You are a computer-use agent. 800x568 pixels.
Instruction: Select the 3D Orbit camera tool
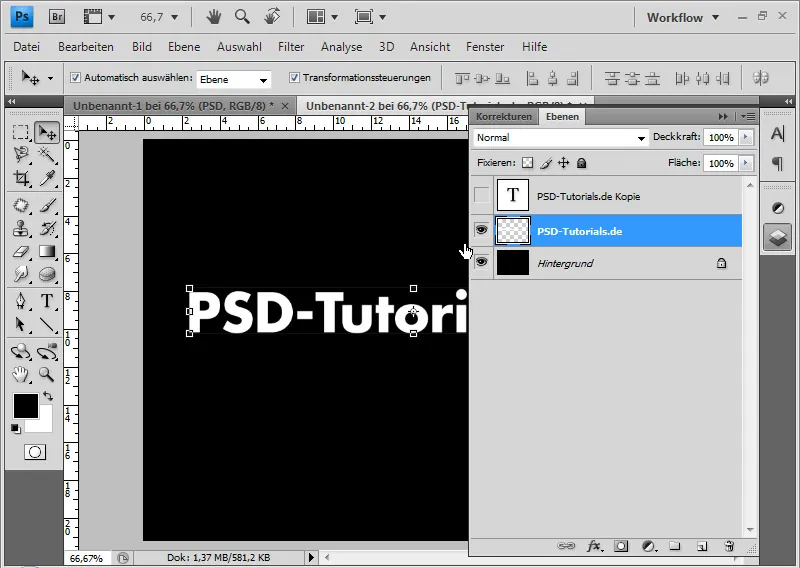(x=47, y=352)
